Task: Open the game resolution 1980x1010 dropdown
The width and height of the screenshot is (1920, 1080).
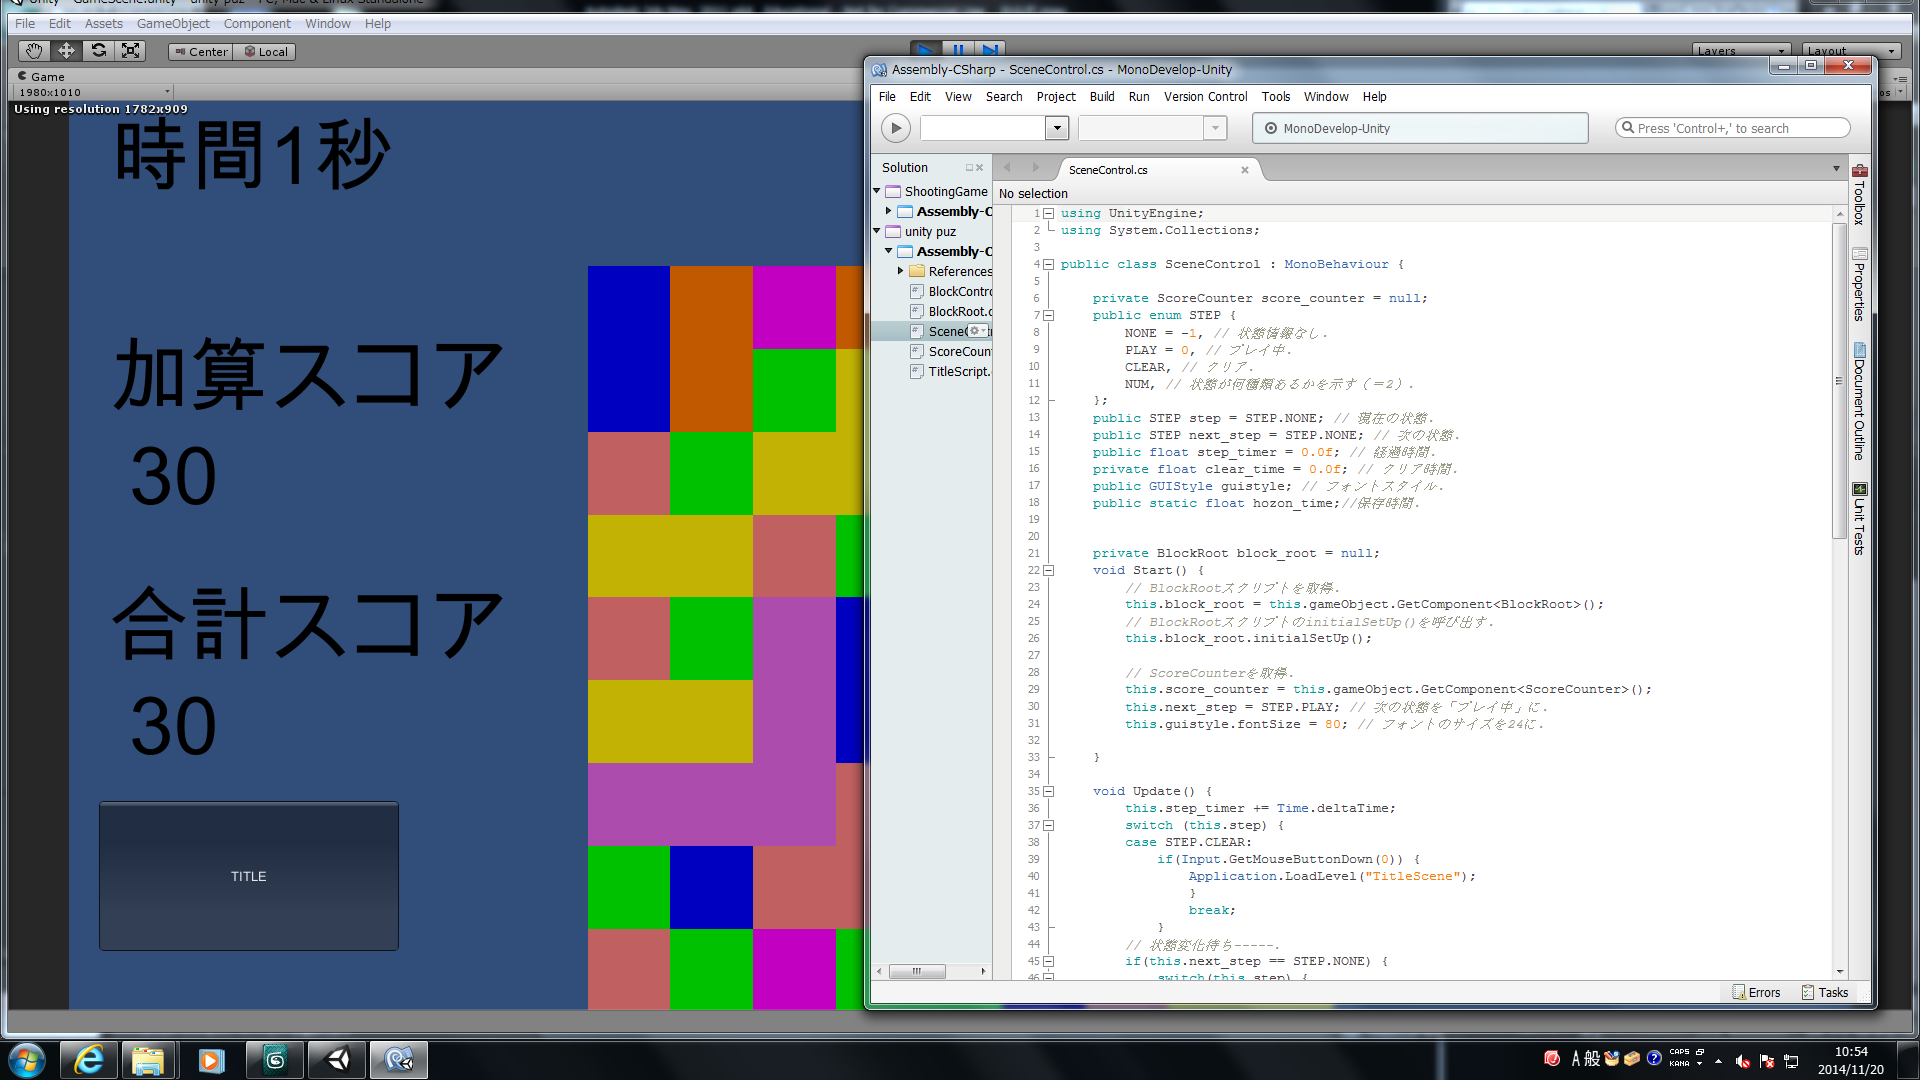Action: (x=93, y=92)
